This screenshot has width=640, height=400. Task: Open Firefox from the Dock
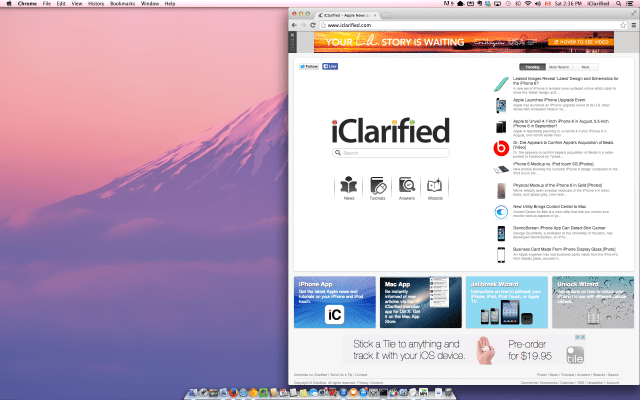233,392
